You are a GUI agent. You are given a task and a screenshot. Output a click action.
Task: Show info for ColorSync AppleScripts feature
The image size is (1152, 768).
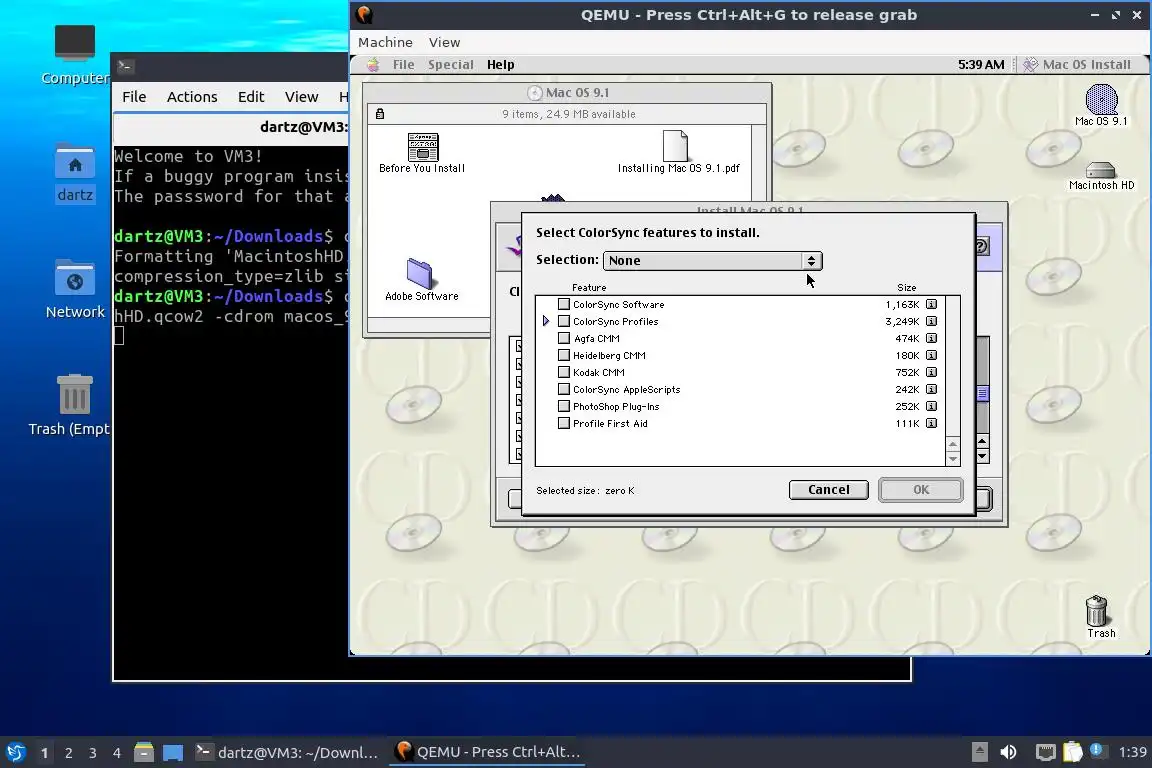[x=931, y=390]
